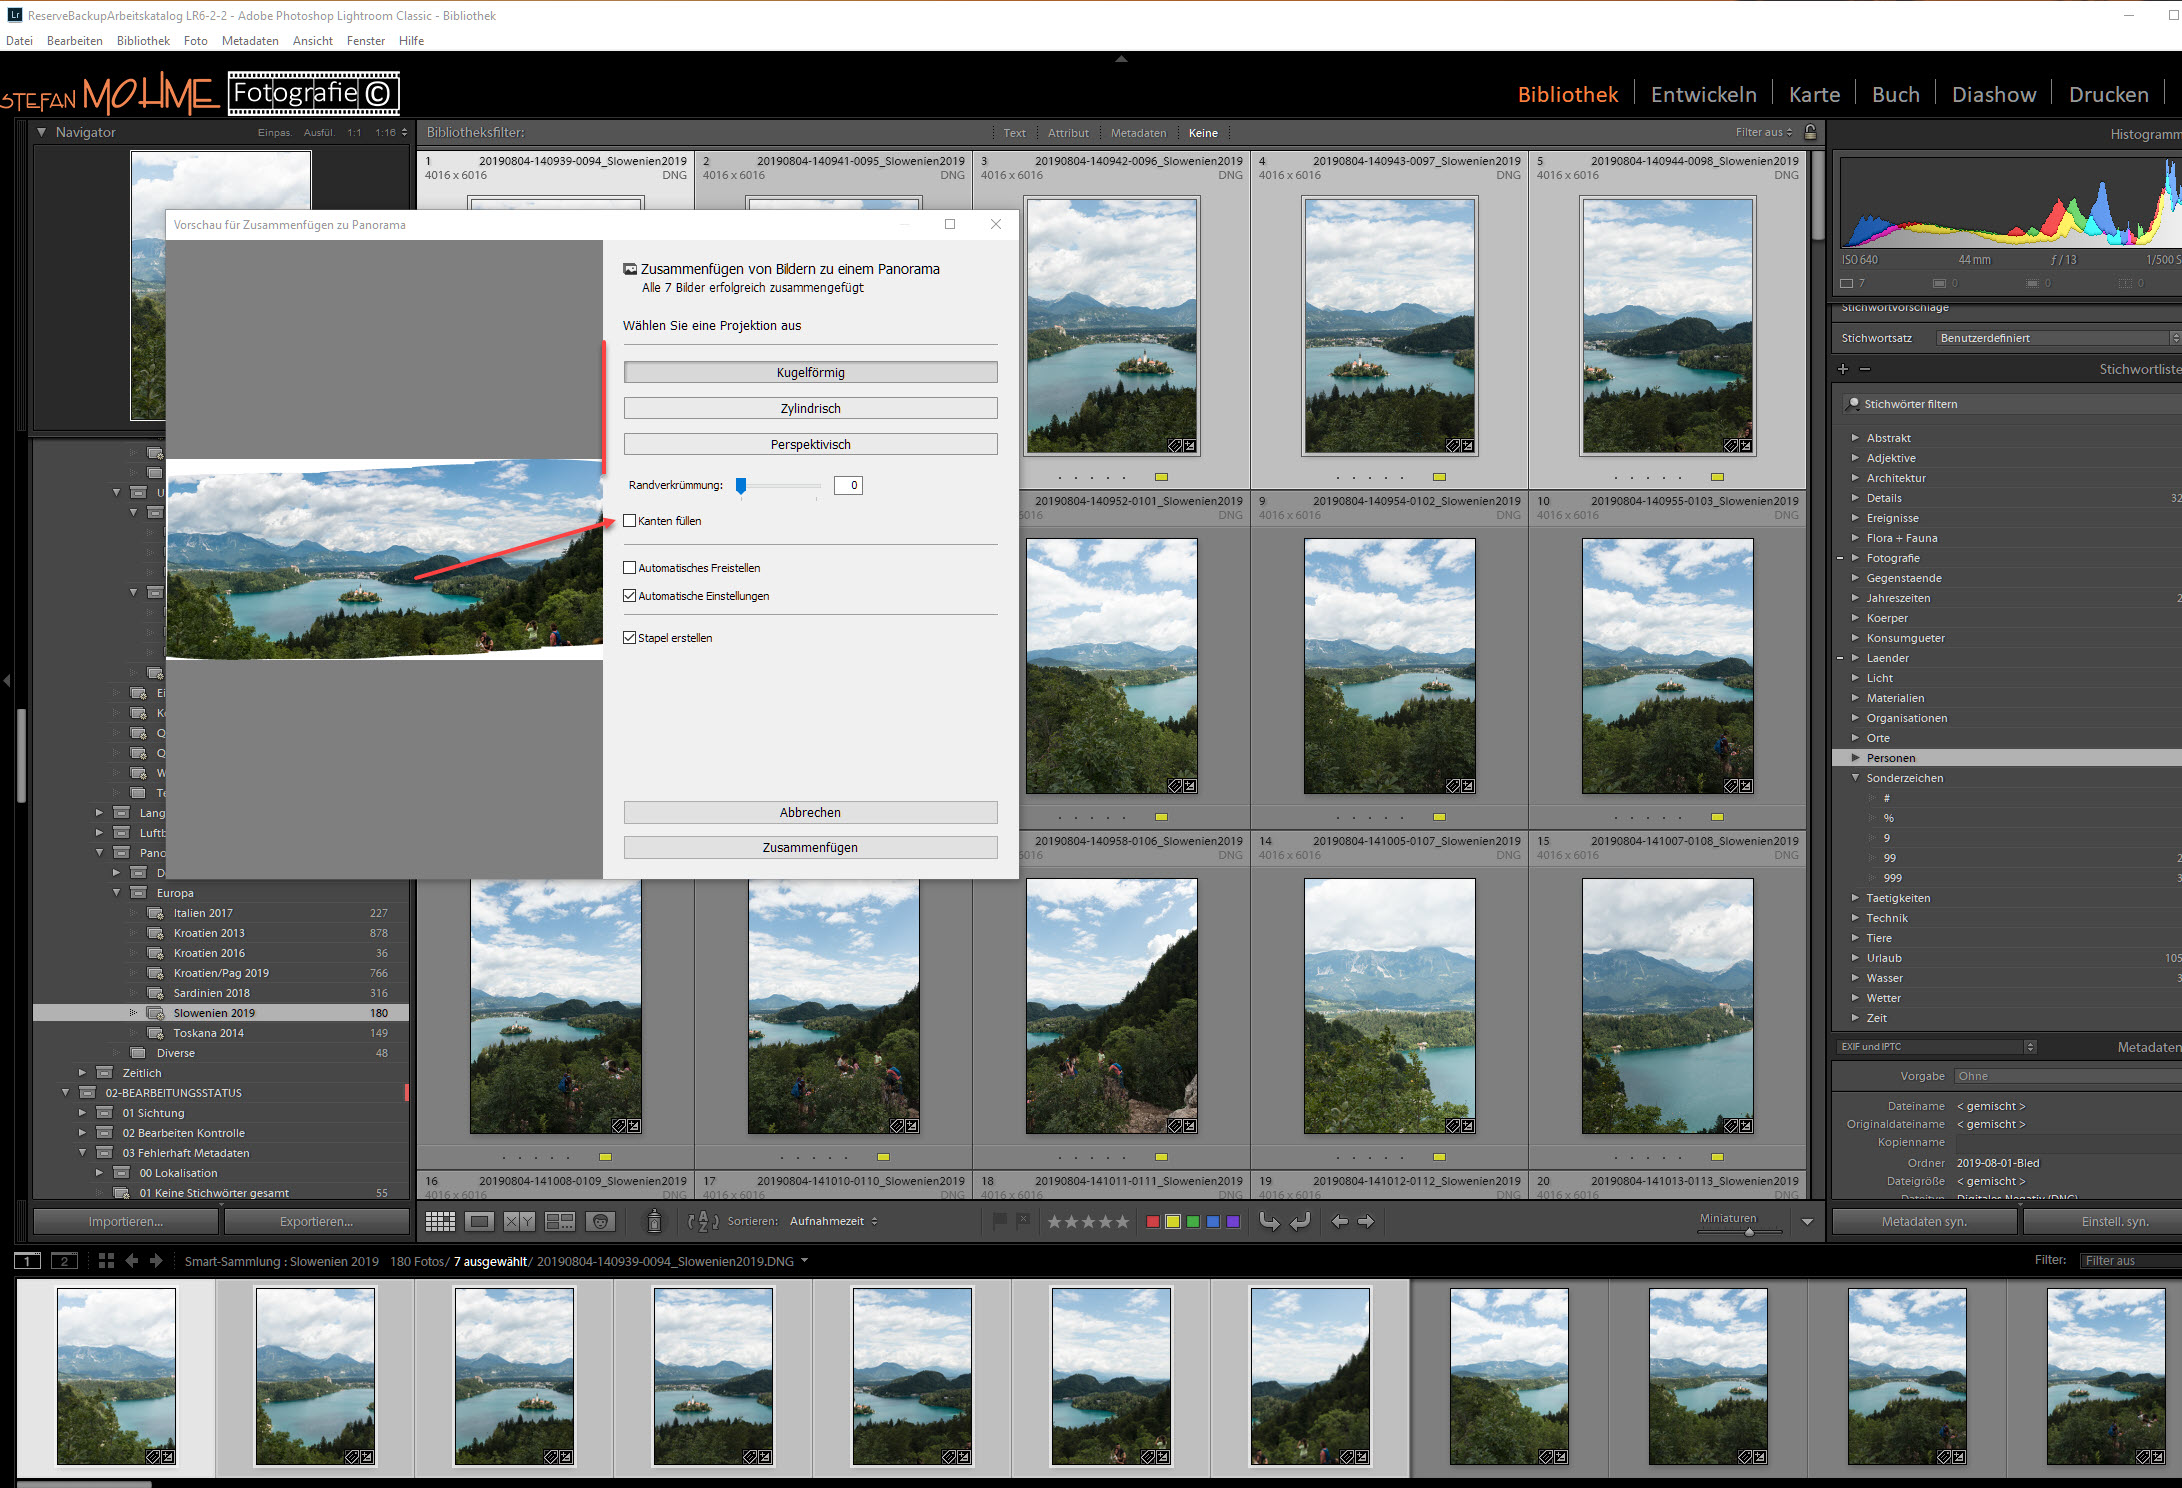Screen dimensions: 2182x1488
Task: Collapse Sonderzeichen keyword group
Action: (x=1856, y=778)
